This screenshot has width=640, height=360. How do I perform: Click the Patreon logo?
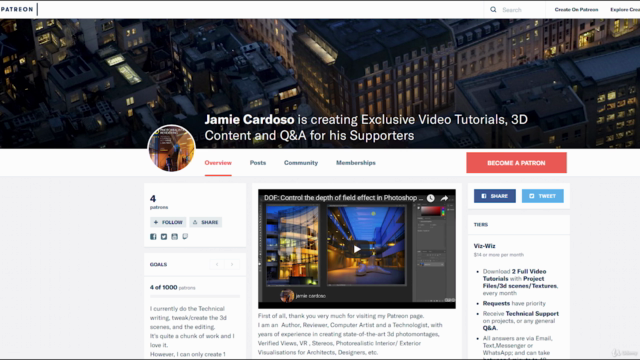[x=17, y=9]
